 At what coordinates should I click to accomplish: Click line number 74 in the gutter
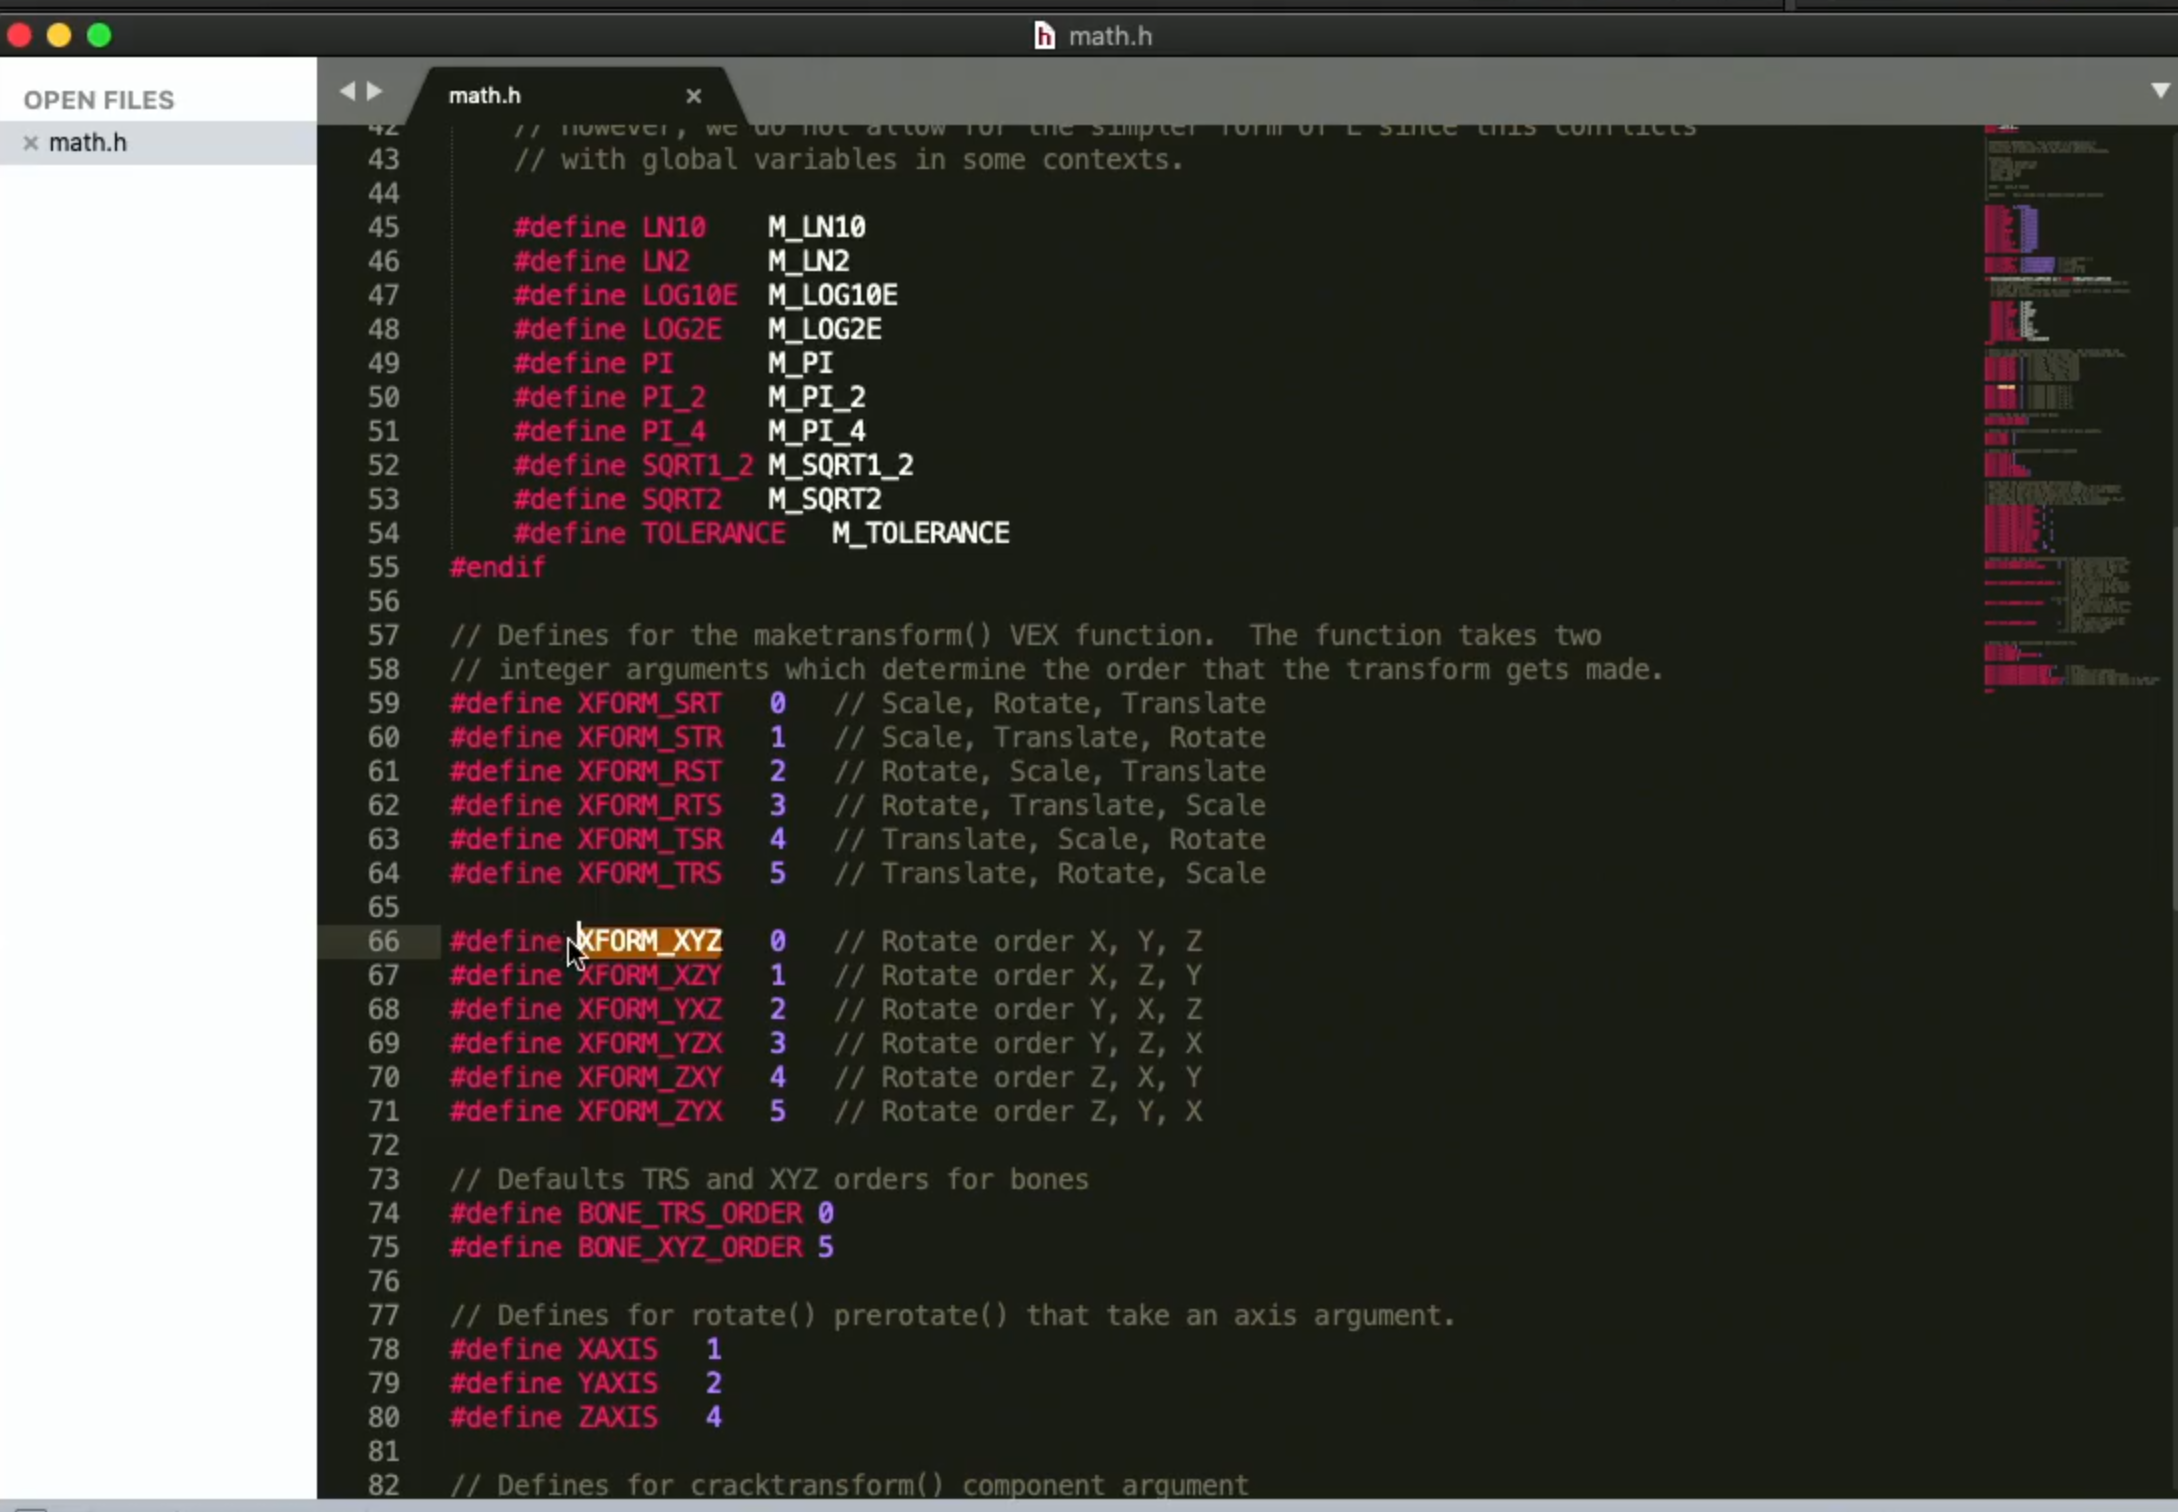pos(384,1214)
